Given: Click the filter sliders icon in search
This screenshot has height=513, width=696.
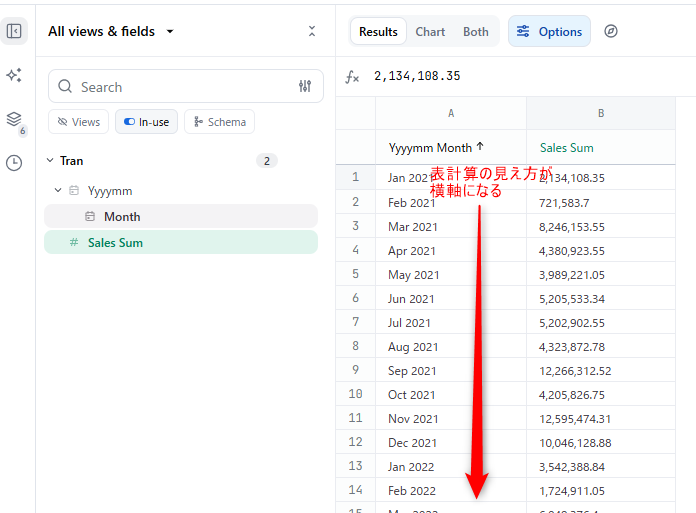Looking at the screenshot, I should 305,87.
